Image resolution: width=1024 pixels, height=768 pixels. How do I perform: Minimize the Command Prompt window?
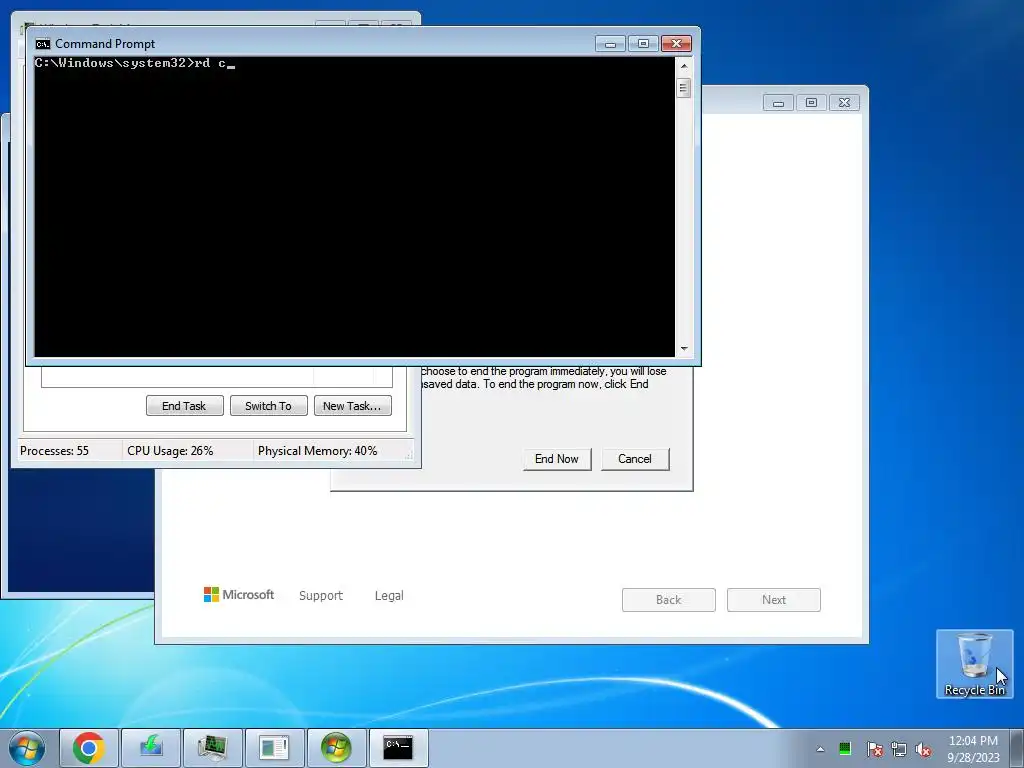611,44
